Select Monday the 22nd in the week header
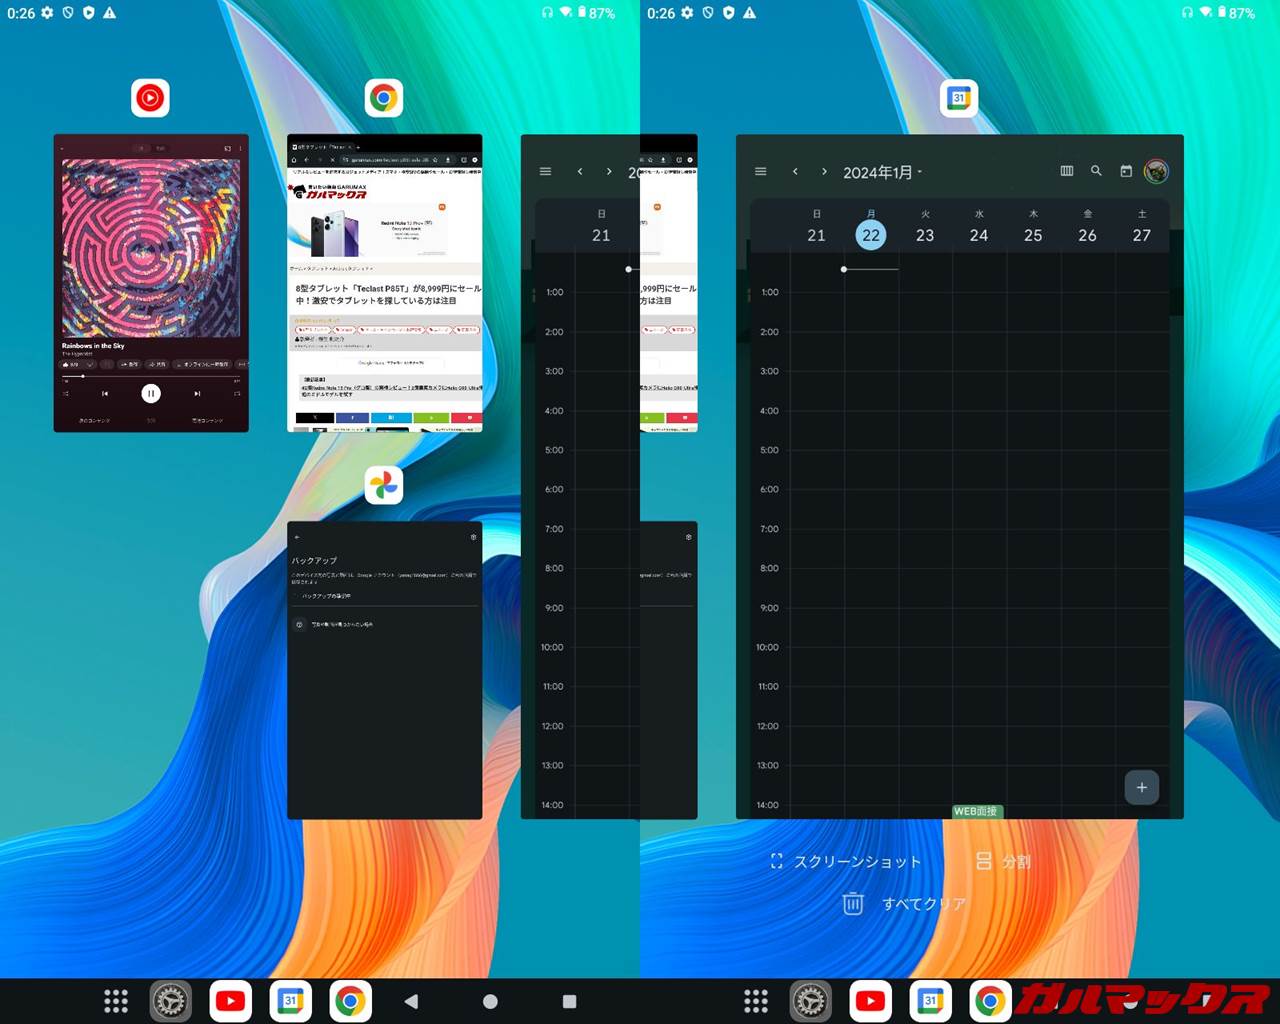Screen dimensions: 1280x1024 (871, 235)
